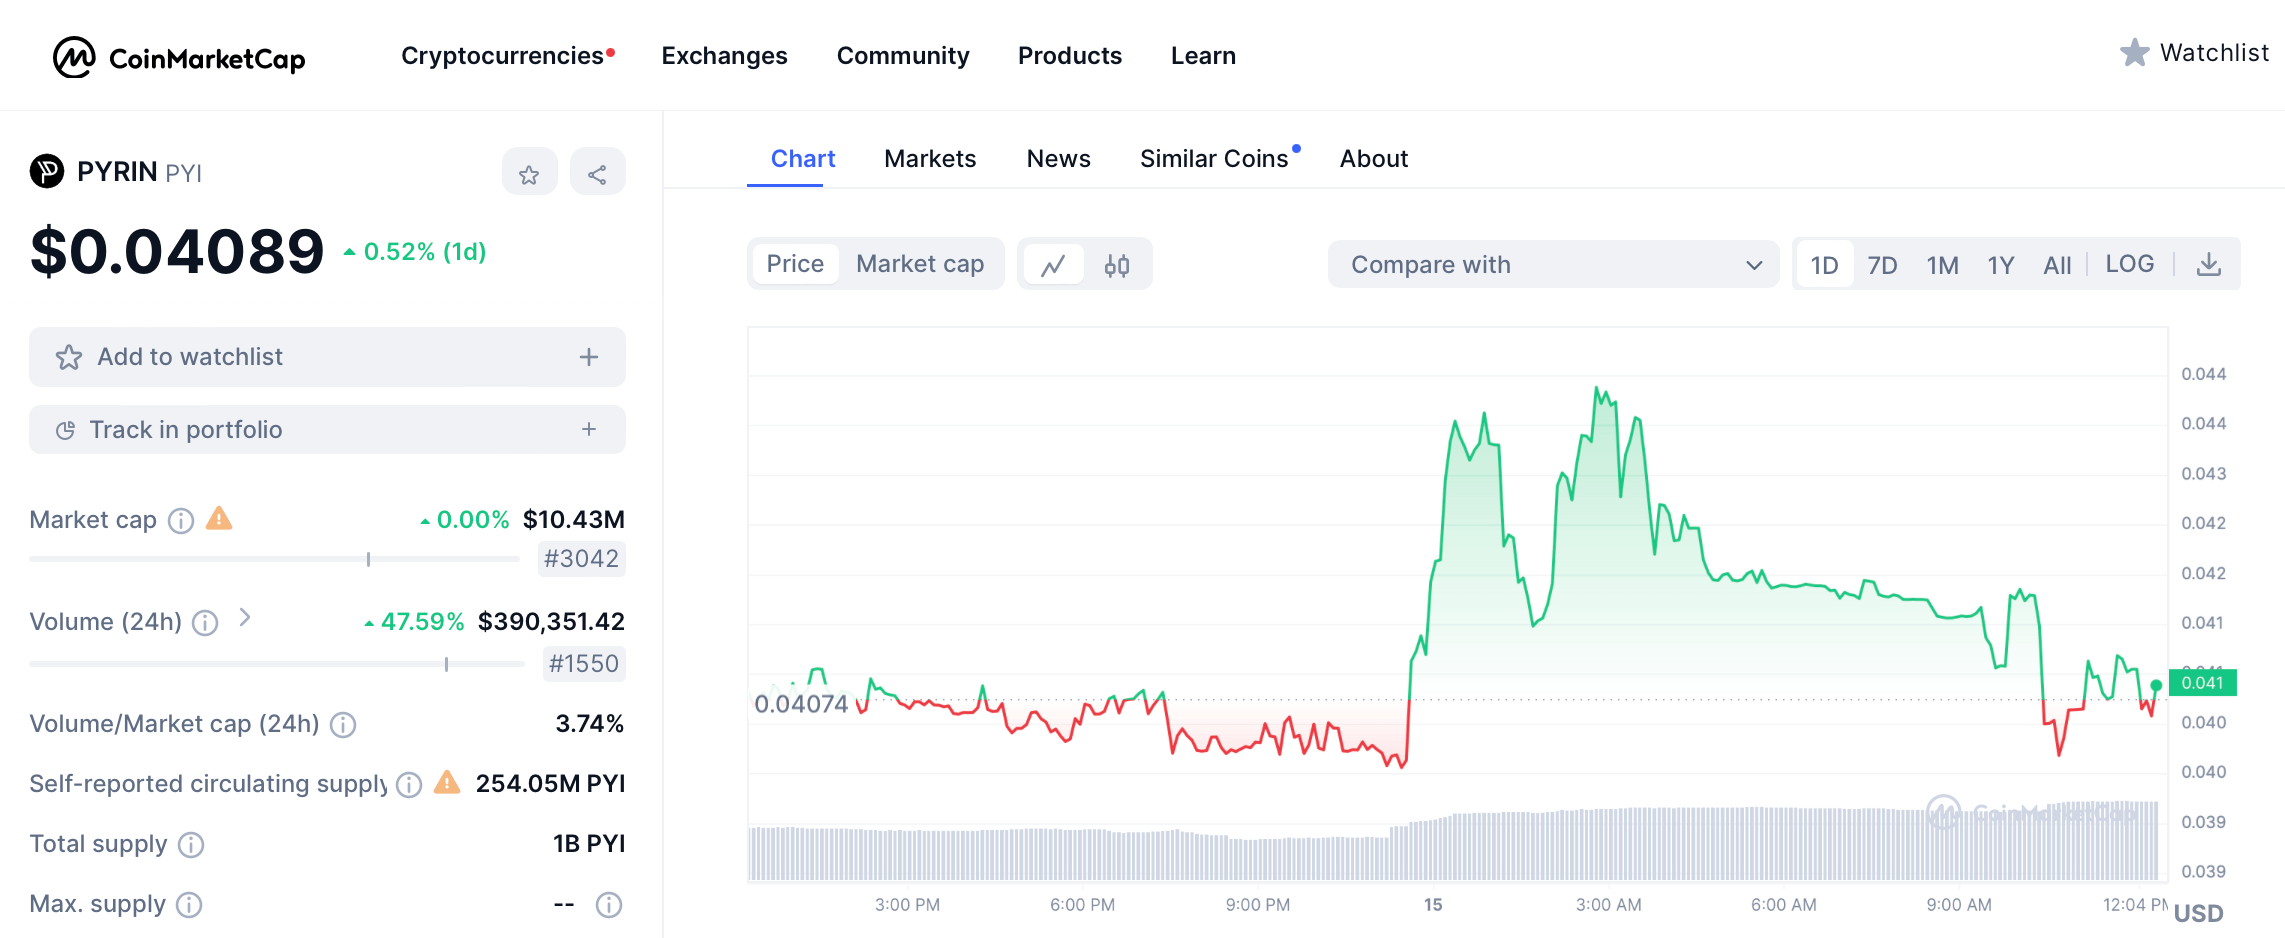Switch to the Markets tab
Viewport: 2285px width, 938px height.
pyautogui.click(x=930, y=159)
